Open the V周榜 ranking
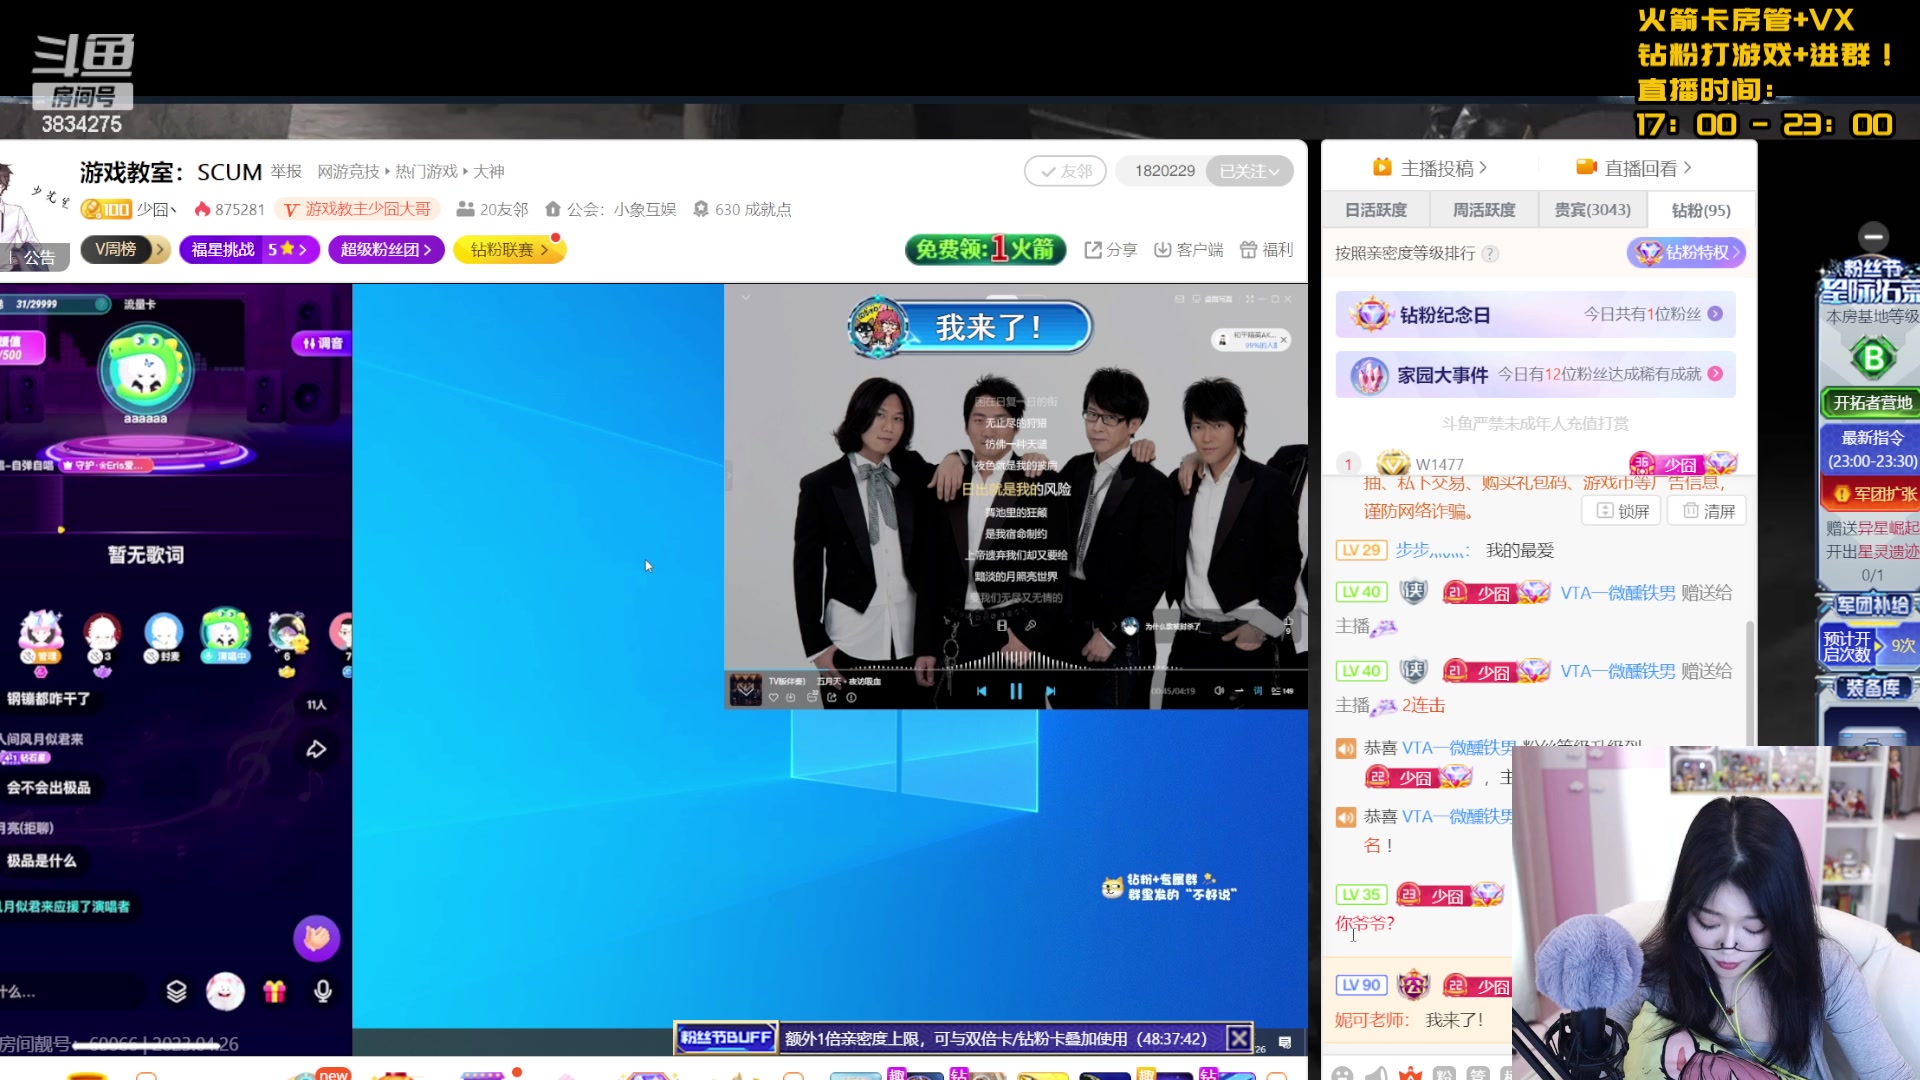This screenshot has width=1920, height=1080. [124, 249]
